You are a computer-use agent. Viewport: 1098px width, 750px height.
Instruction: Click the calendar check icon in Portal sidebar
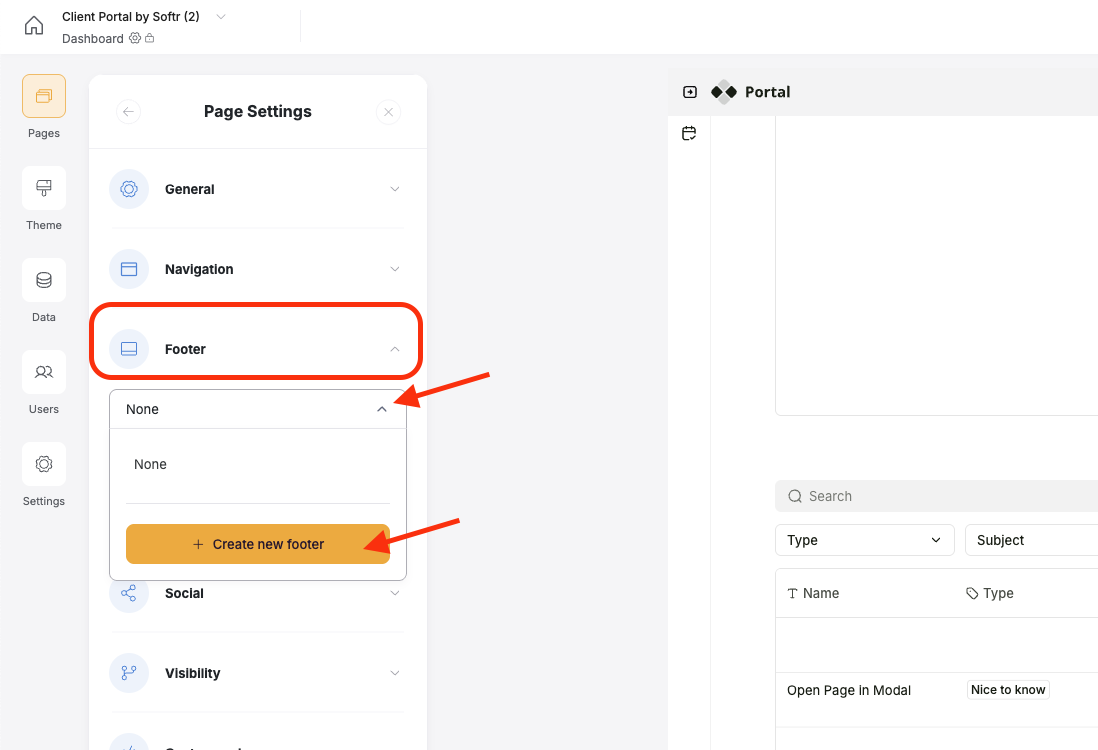pos(689,133)
